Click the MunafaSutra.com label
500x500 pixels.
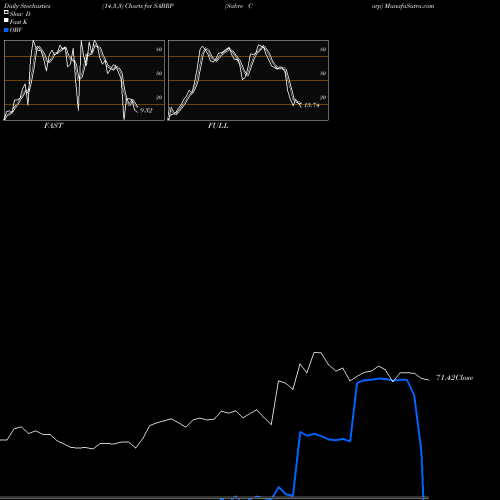[x=409, y=6]
